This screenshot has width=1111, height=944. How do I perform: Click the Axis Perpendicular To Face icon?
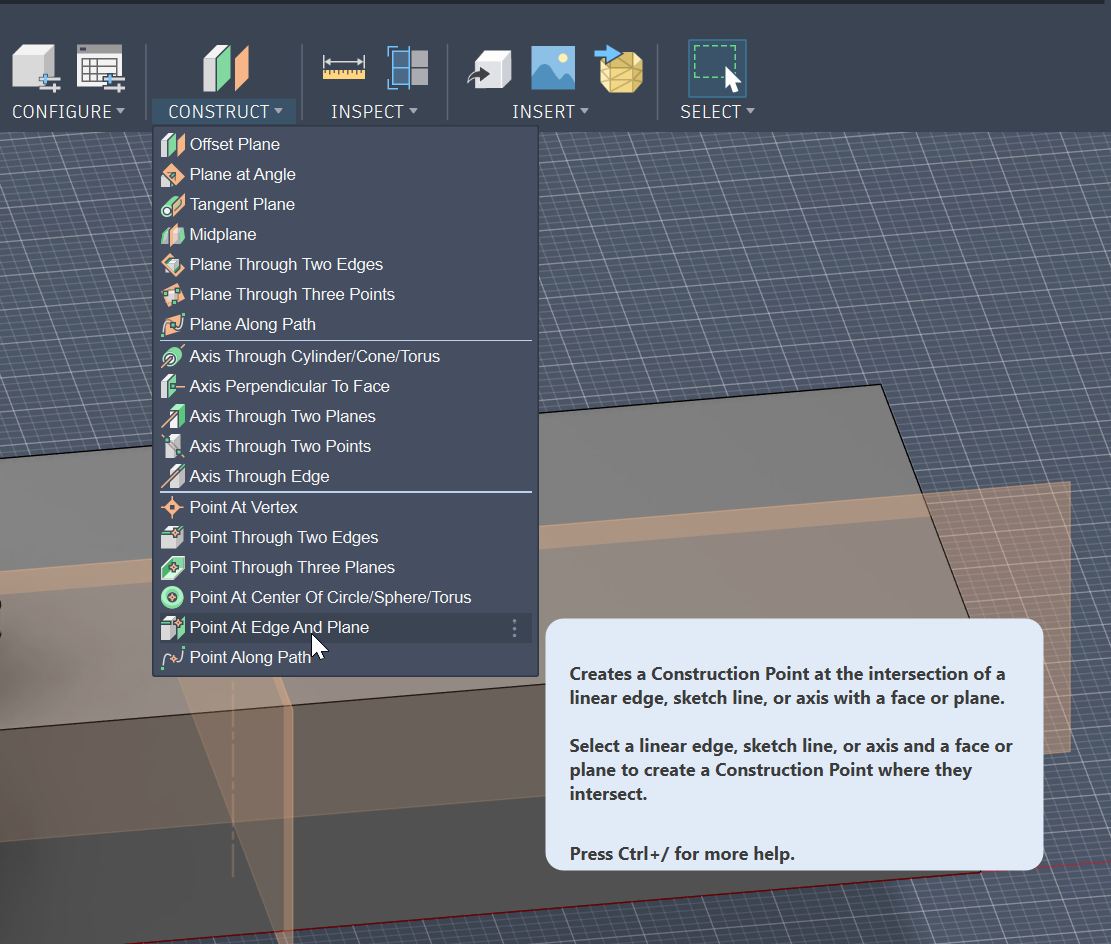click(172, 386)
